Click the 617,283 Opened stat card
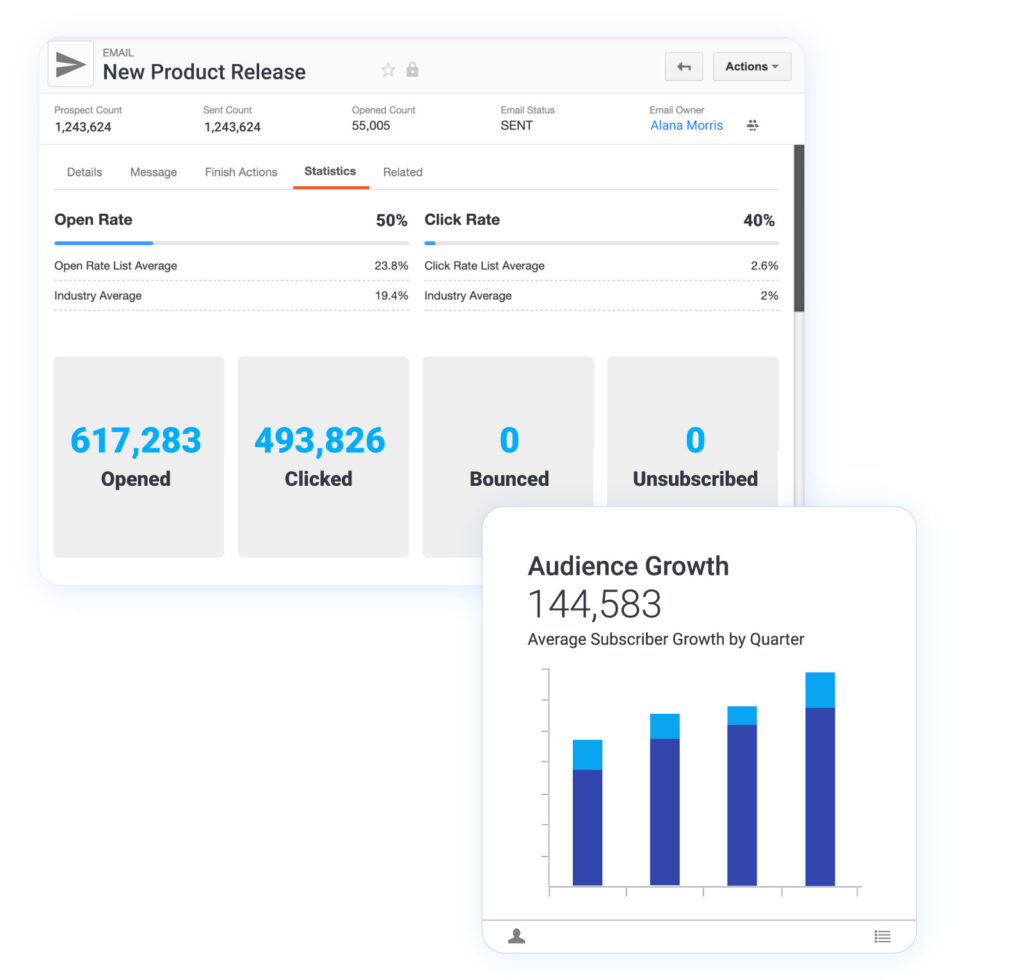 click(x=138, y=457)
